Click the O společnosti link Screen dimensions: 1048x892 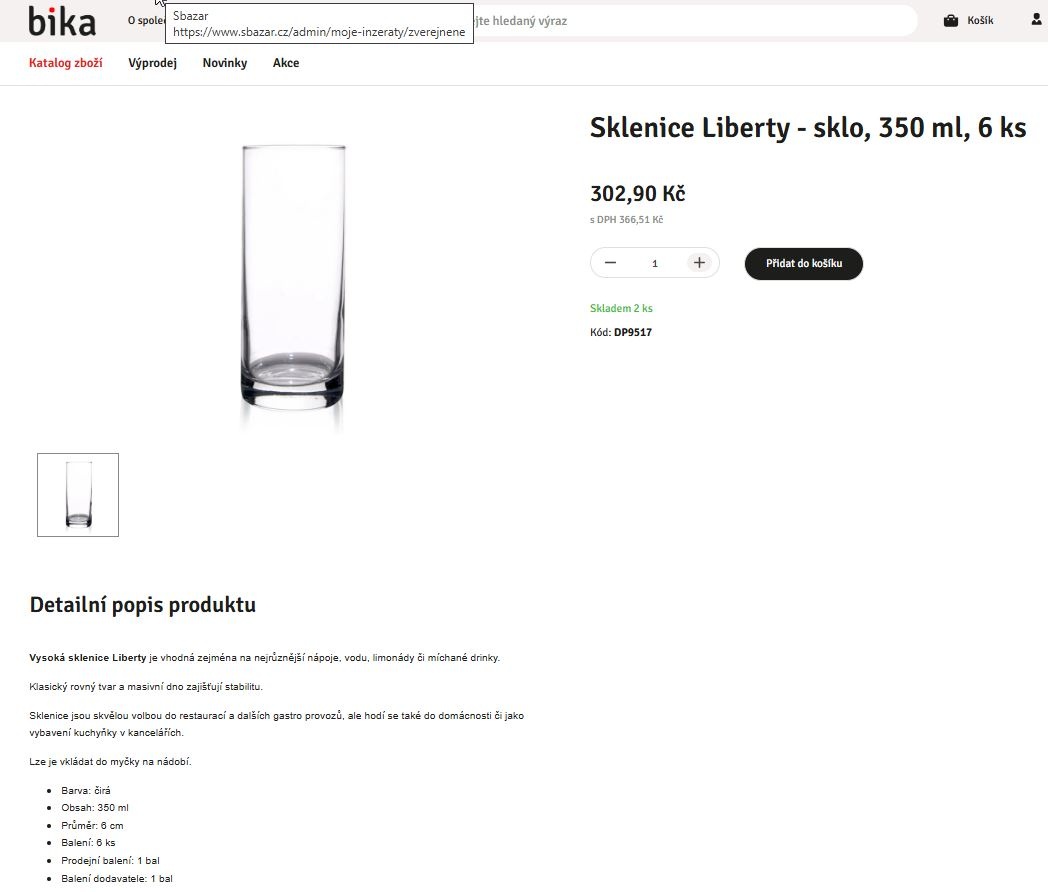pos(146,21)
